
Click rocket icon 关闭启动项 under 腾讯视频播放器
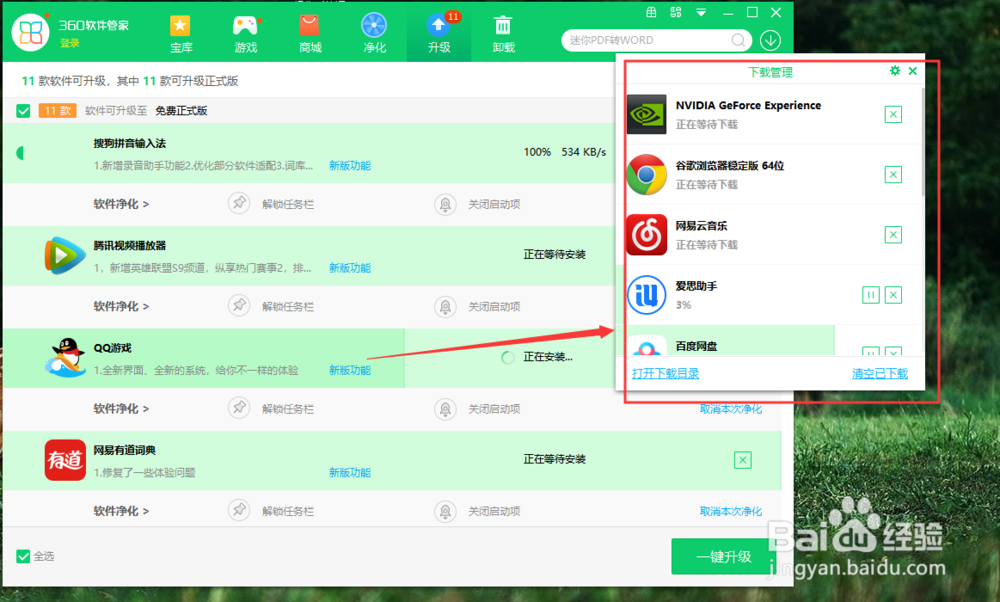click(x=445, y=307)
